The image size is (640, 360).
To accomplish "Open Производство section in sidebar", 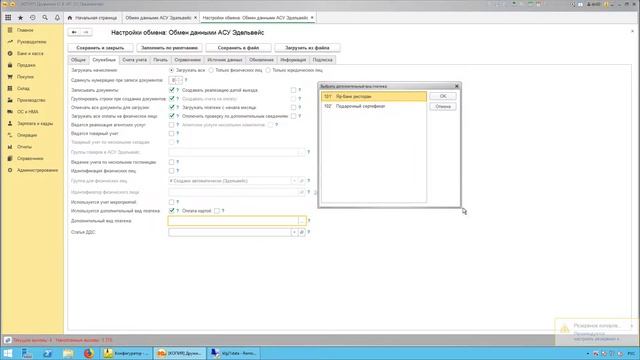I will click(x=32, y=100).
